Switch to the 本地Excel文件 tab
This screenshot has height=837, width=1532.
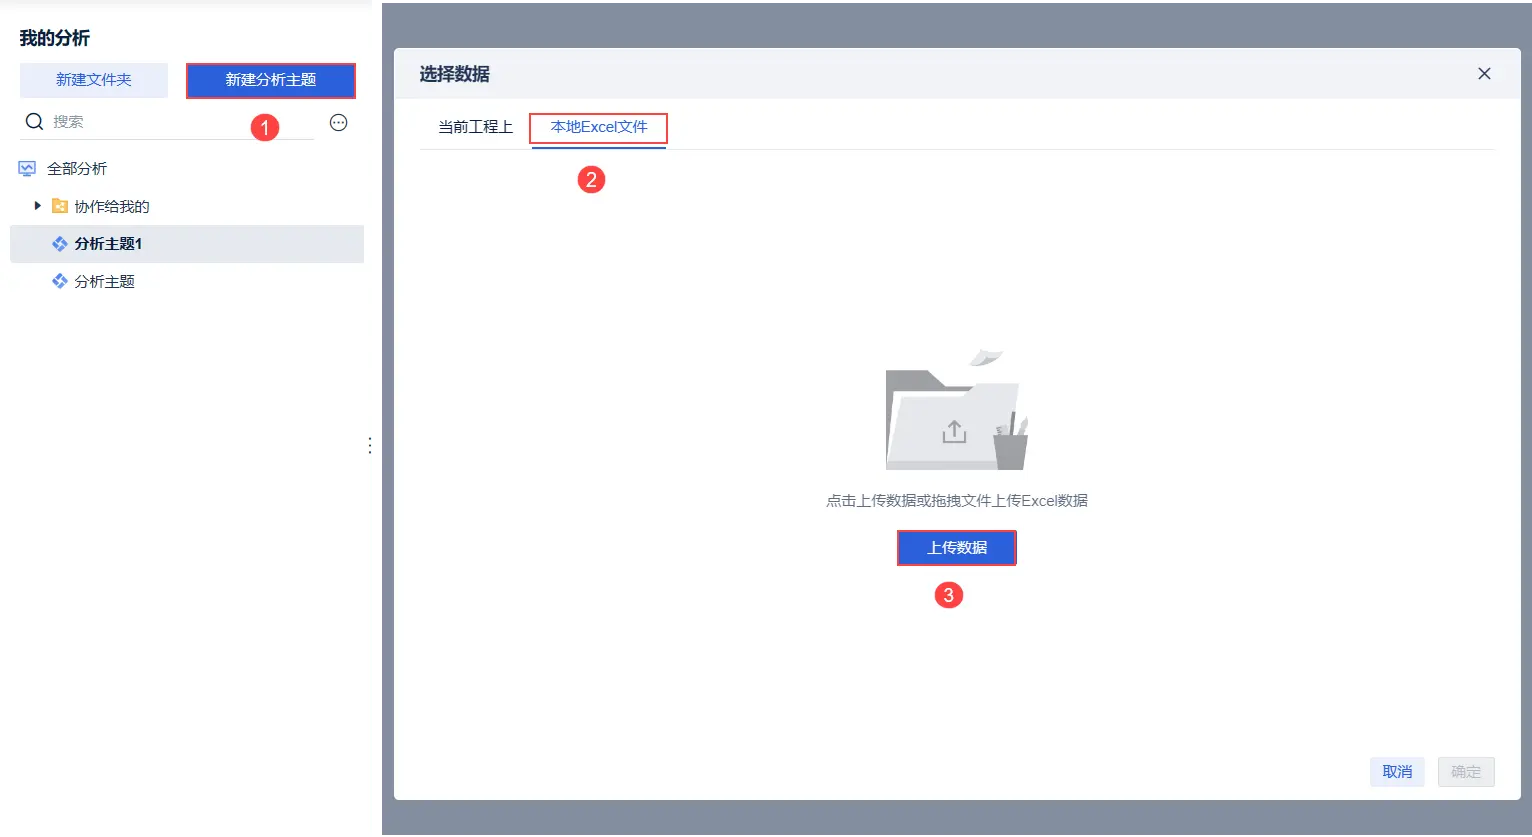tap(599, 127)
